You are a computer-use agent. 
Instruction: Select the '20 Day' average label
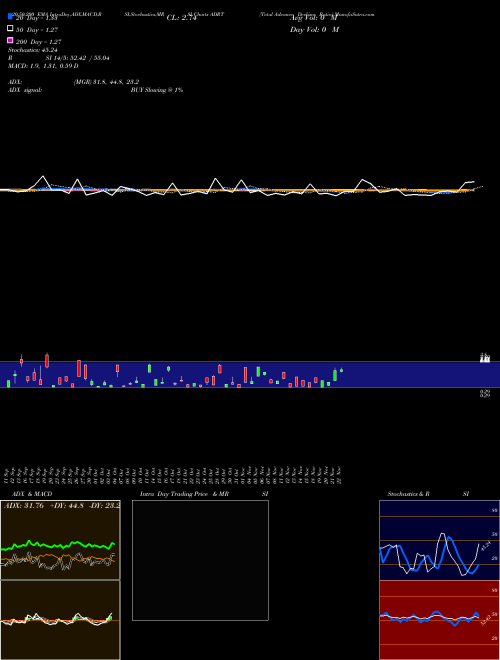pyautogui.click(x=36, y=18)
